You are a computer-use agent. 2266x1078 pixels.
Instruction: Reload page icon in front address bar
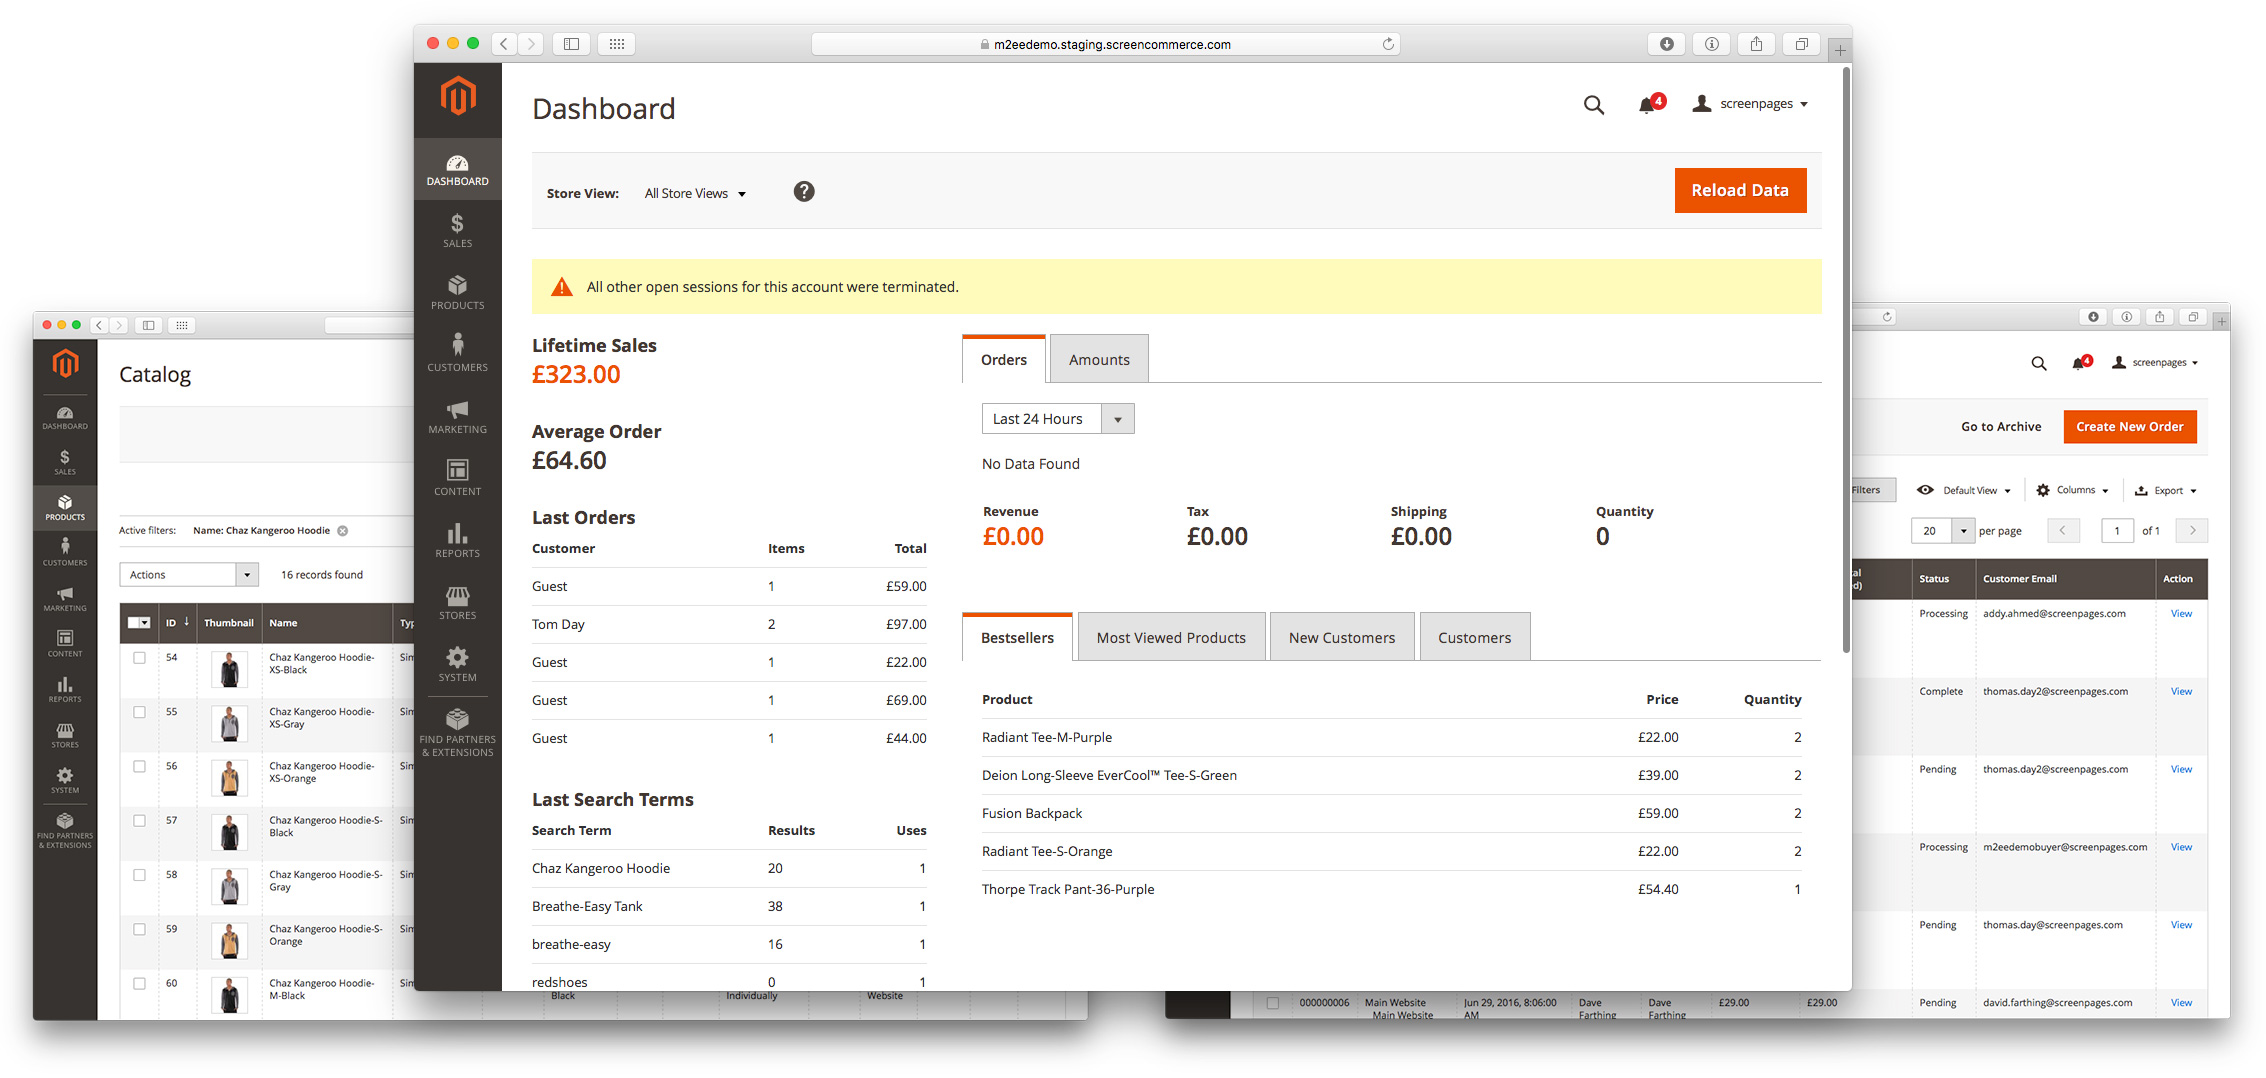click(x=1388, y=44)
